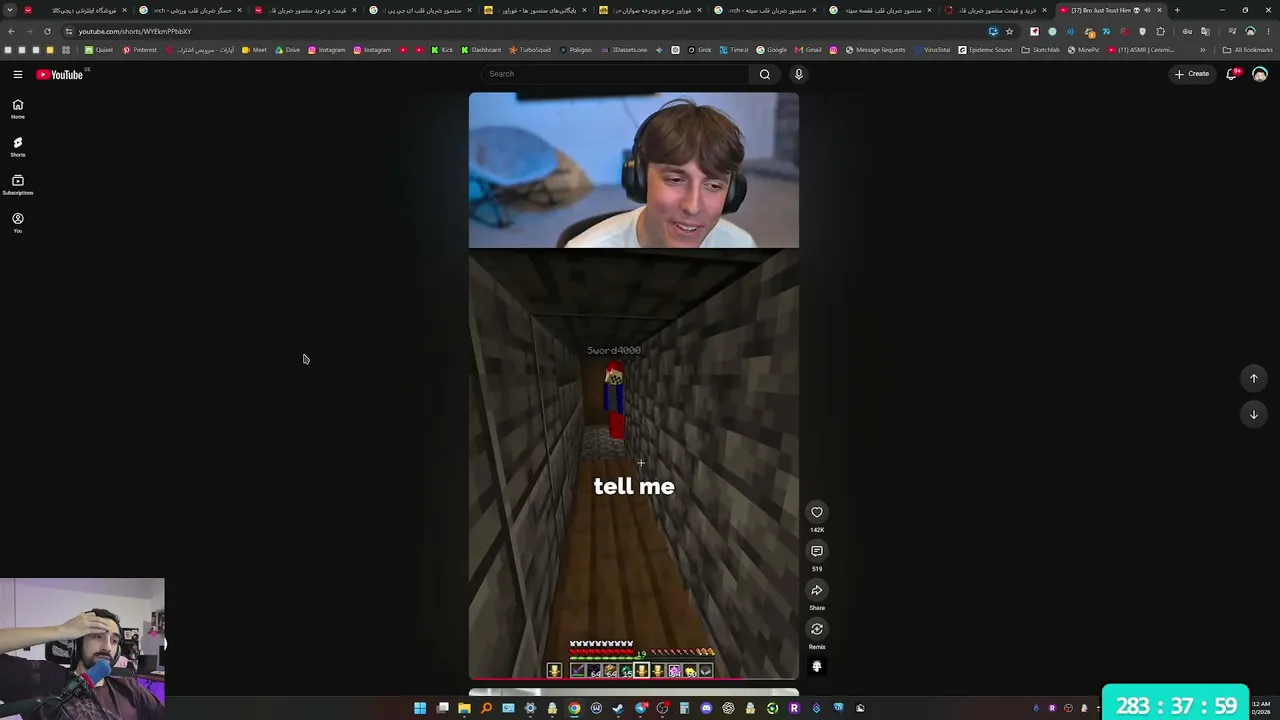Open the Epidemic Sound bookmark
The width and height of the screenshot is (1280, 720).
(985, 50)
